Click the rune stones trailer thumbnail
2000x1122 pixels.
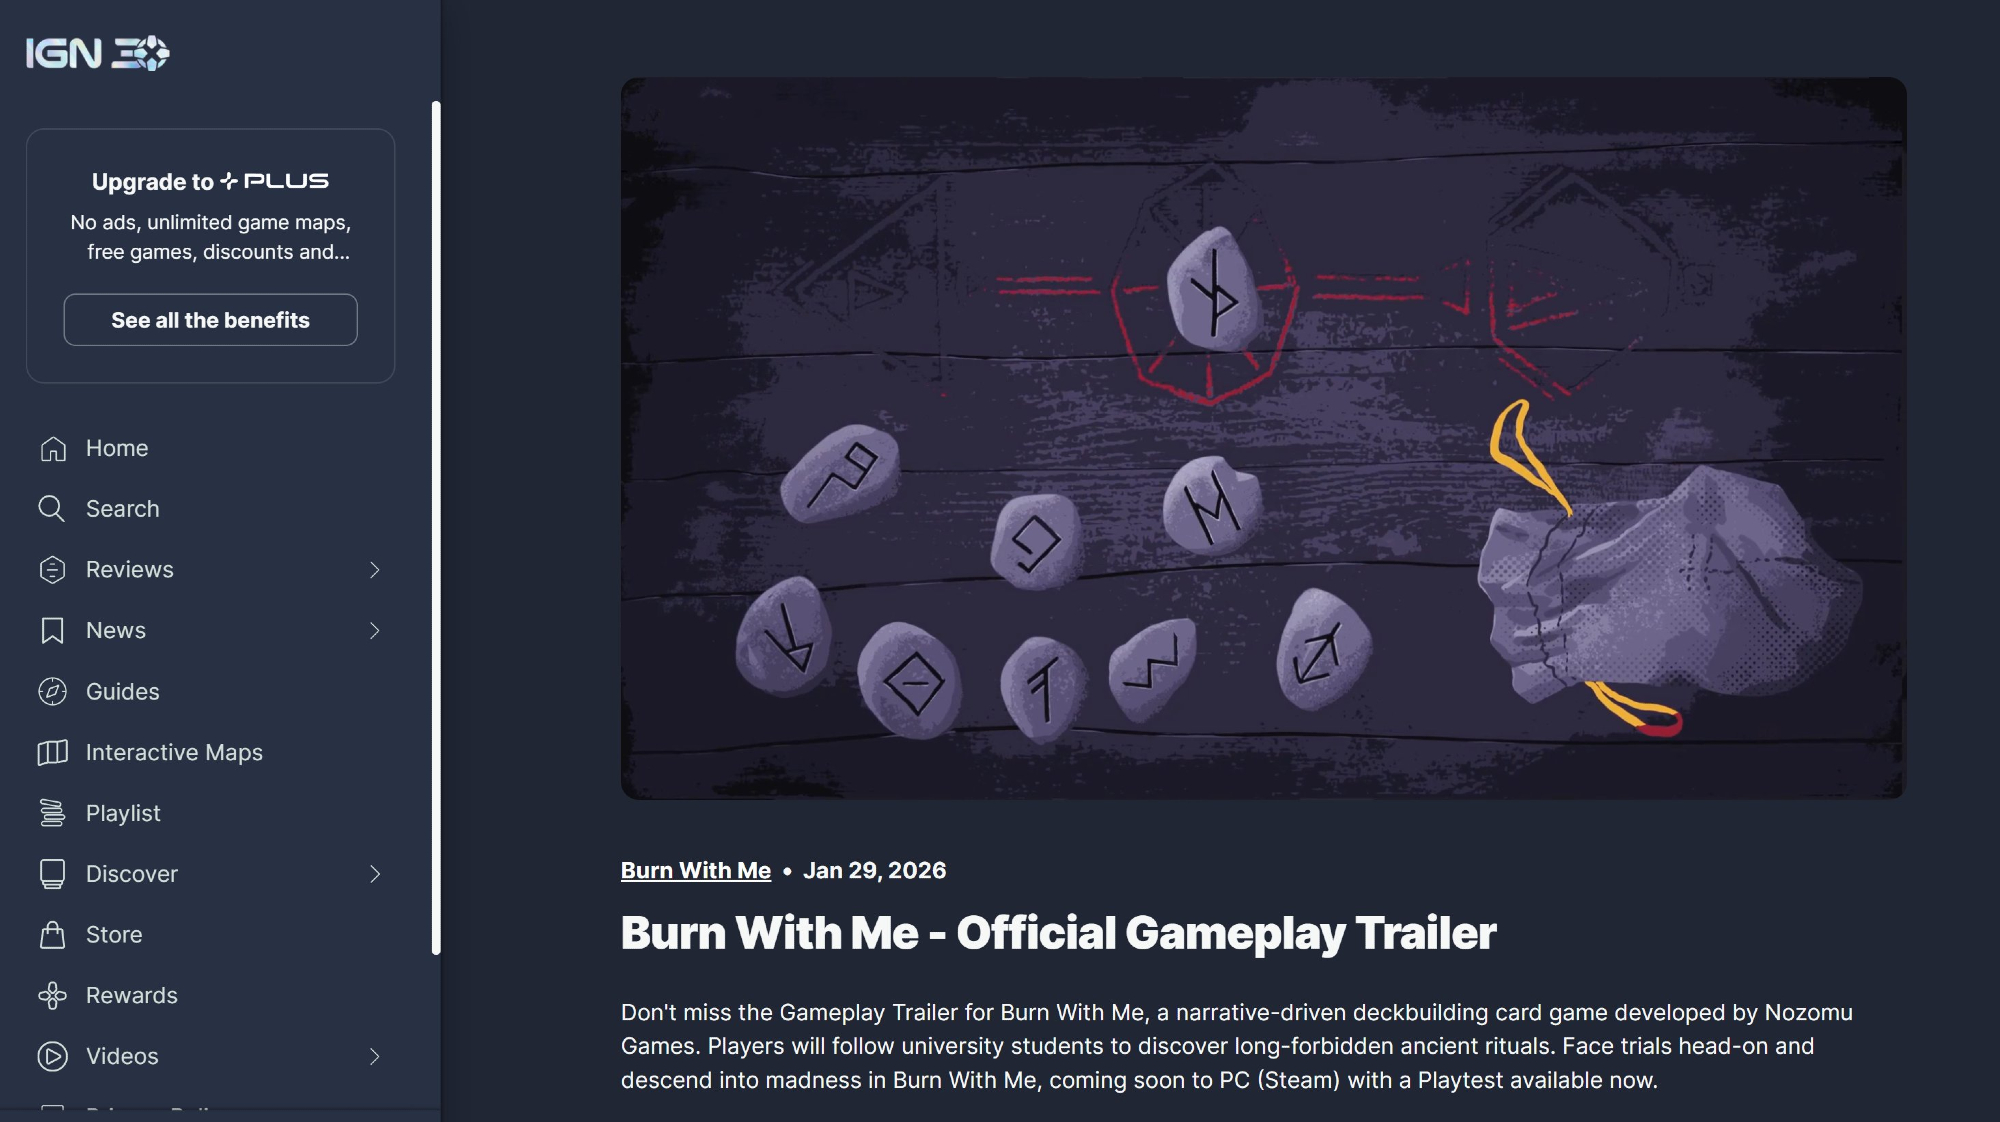click(x=1263, y=438)
